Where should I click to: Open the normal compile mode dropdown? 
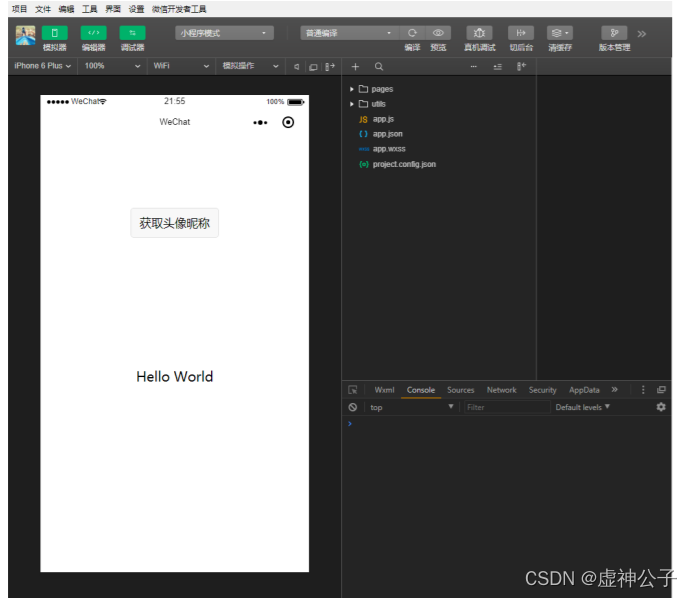tap(349, 33)
